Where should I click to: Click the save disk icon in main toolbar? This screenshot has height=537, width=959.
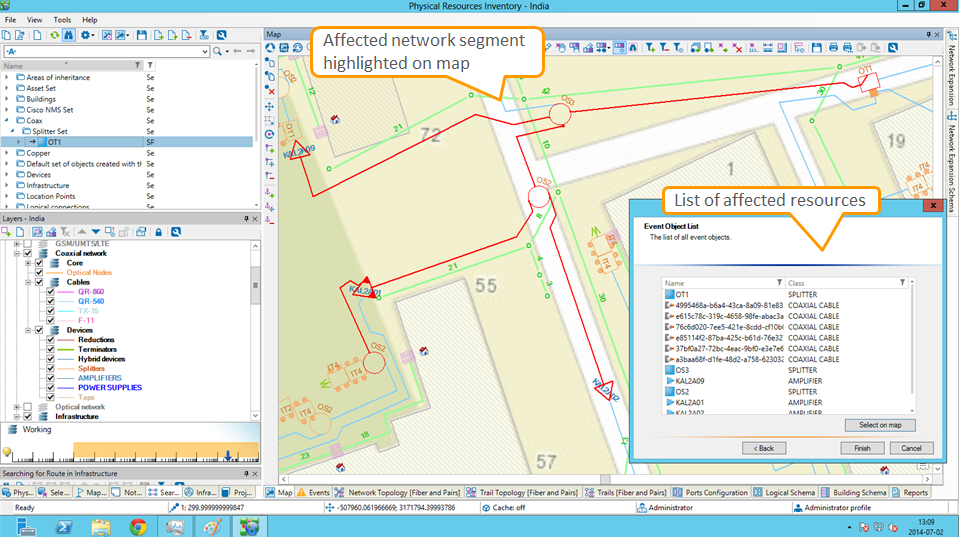pyautogui.click(x=142, y=35)
